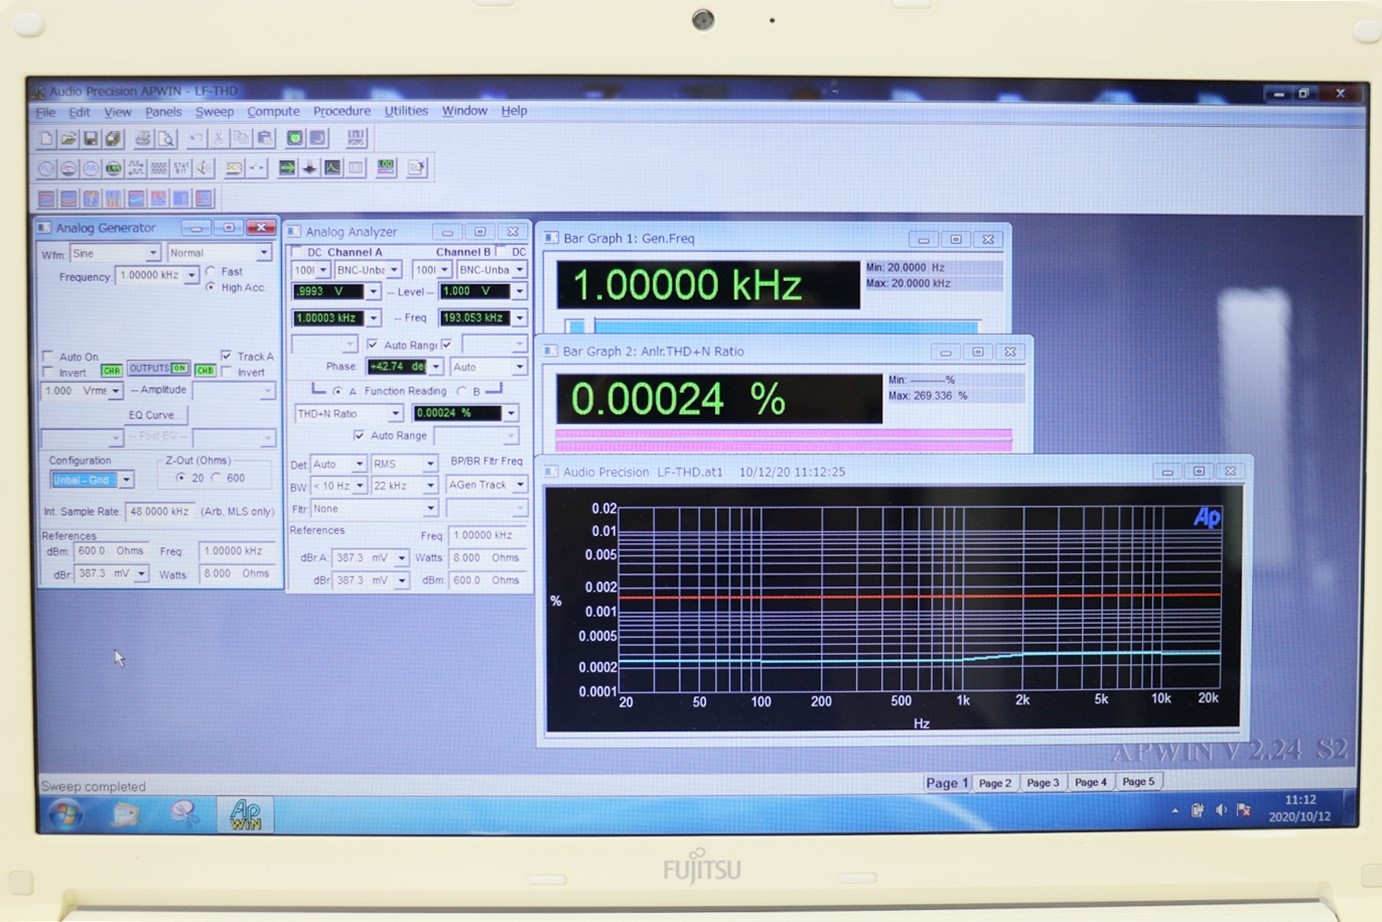1382x922 pixels.
Task: Switch to the Page 5 tab
Action: coord(1138,782)
